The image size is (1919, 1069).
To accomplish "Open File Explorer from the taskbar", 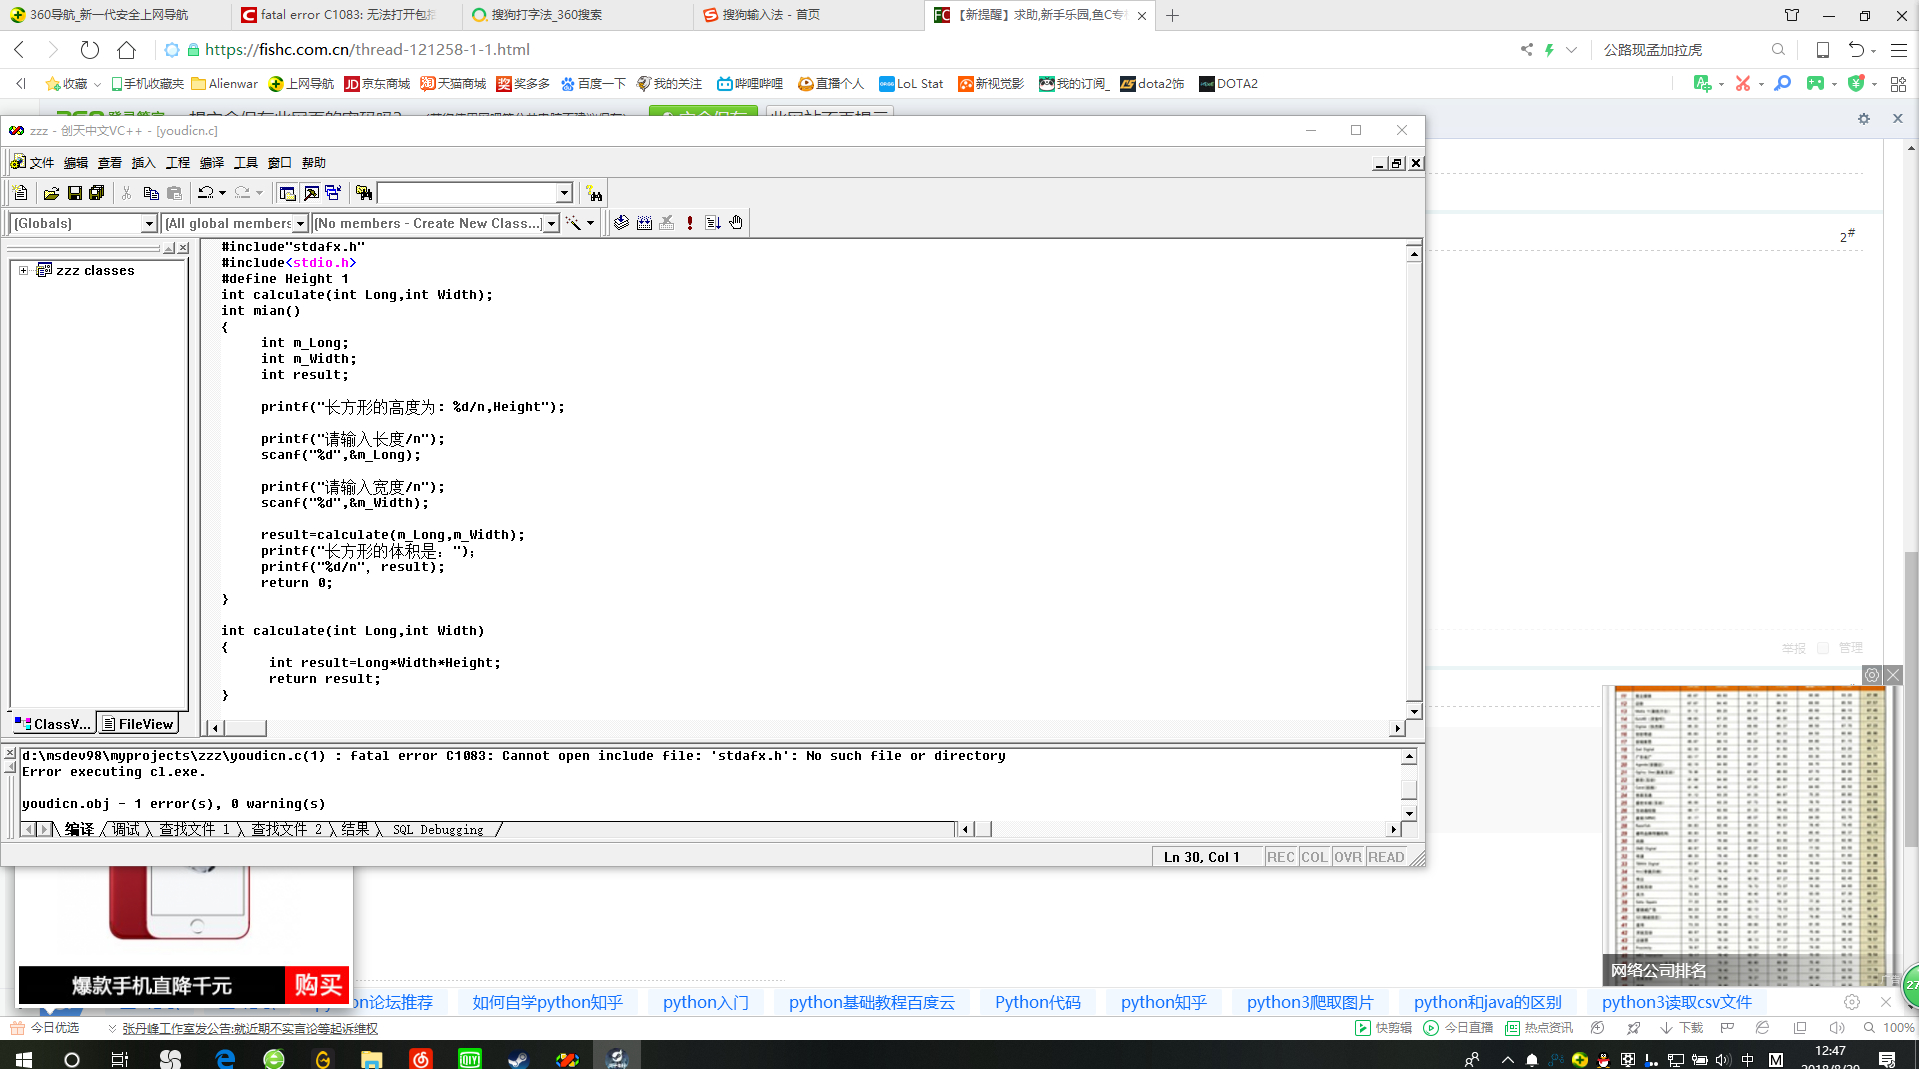I will pos(371,1059).
